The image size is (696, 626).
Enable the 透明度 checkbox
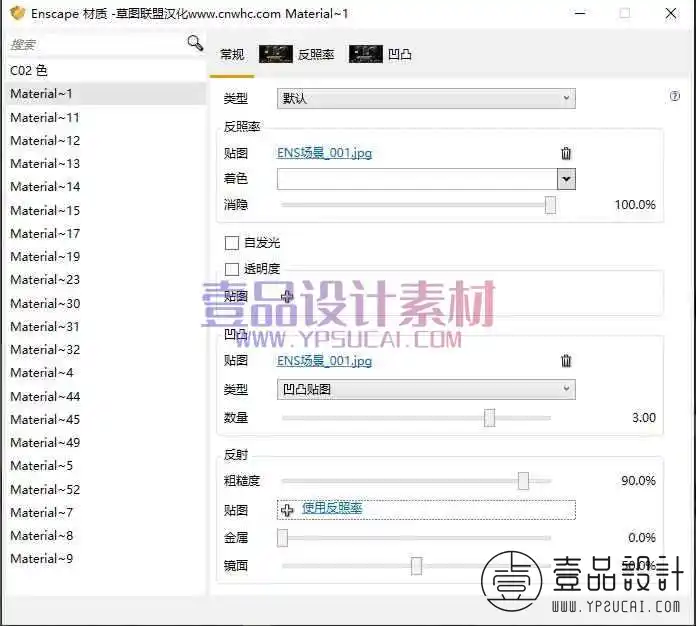point(232,269)
